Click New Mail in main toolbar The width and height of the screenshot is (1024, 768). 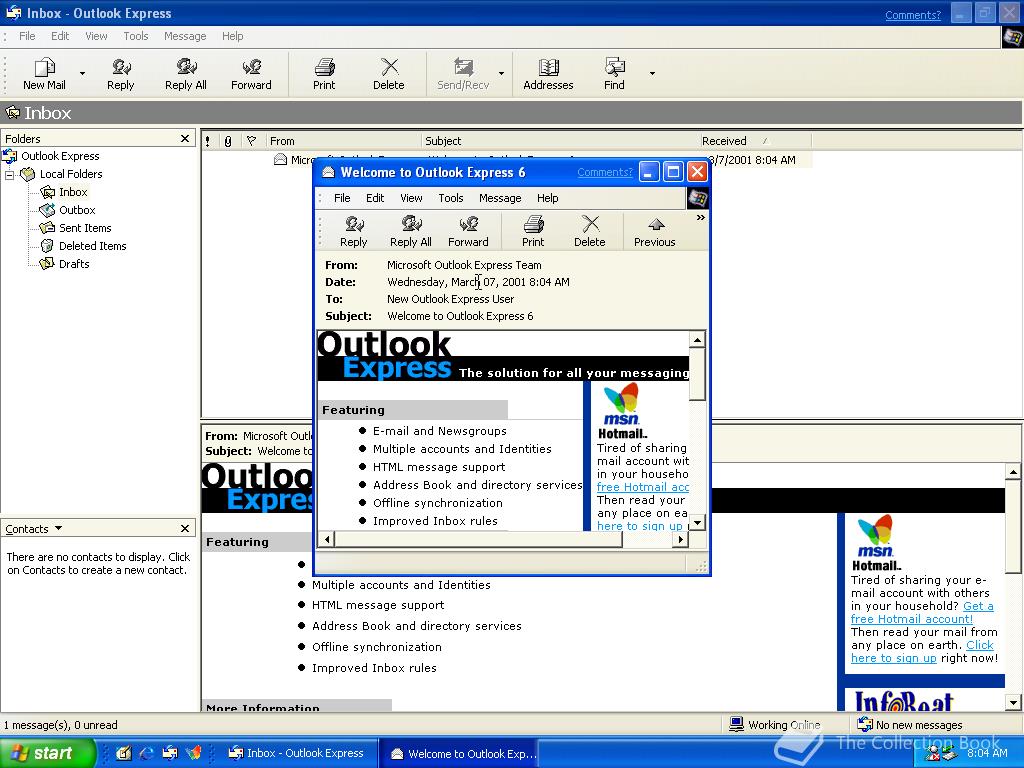point(44,74)
